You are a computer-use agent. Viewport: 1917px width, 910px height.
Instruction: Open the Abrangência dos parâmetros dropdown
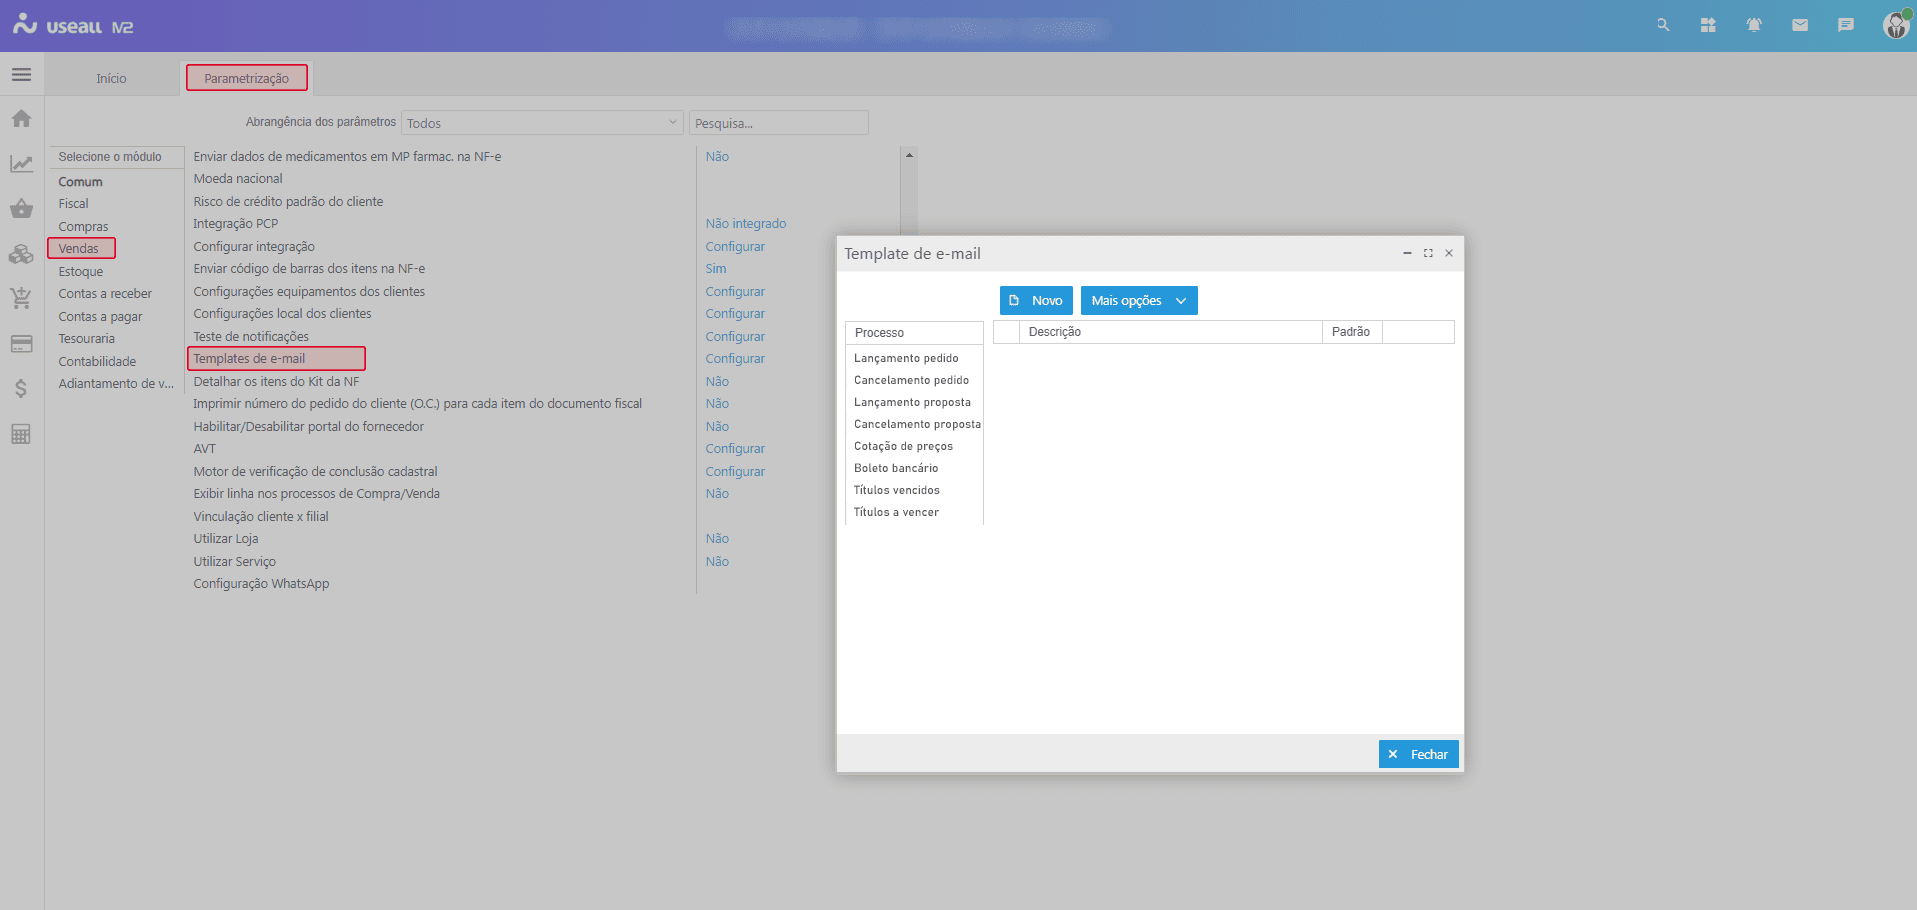[541, 123]
